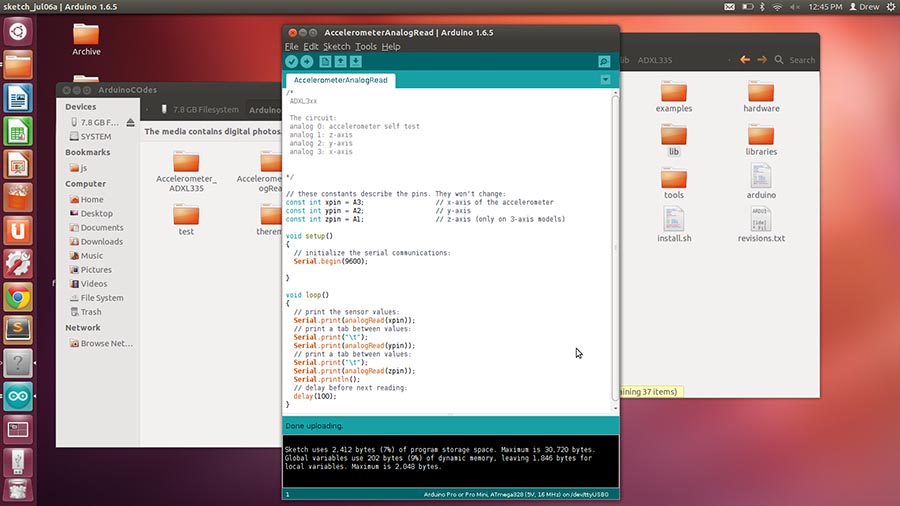Viewport: 900px width, 506px height.
Task: Click the back arrow in rear file manager
Action: coord(745,60)
